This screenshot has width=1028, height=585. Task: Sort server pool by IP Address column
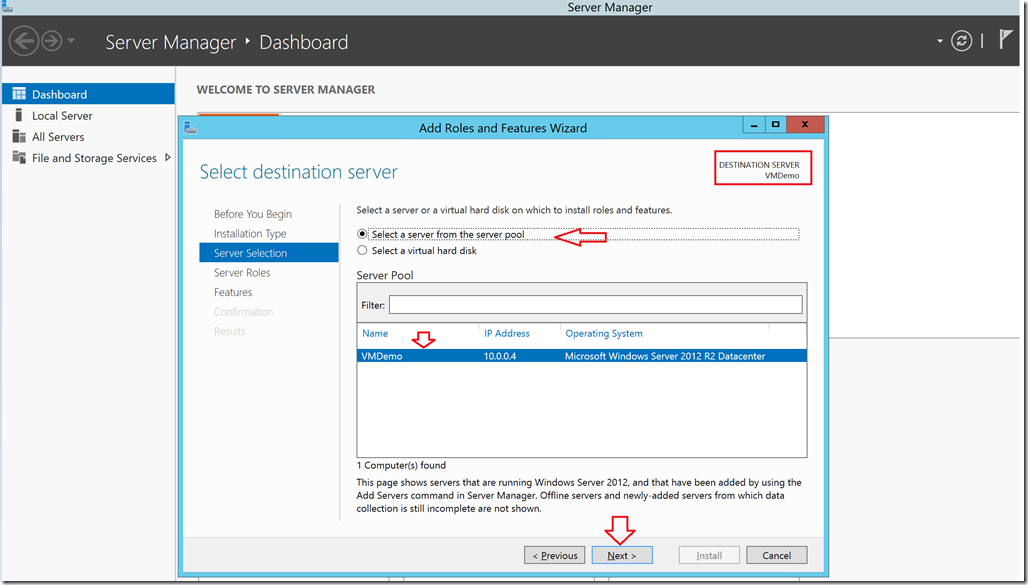507,333
